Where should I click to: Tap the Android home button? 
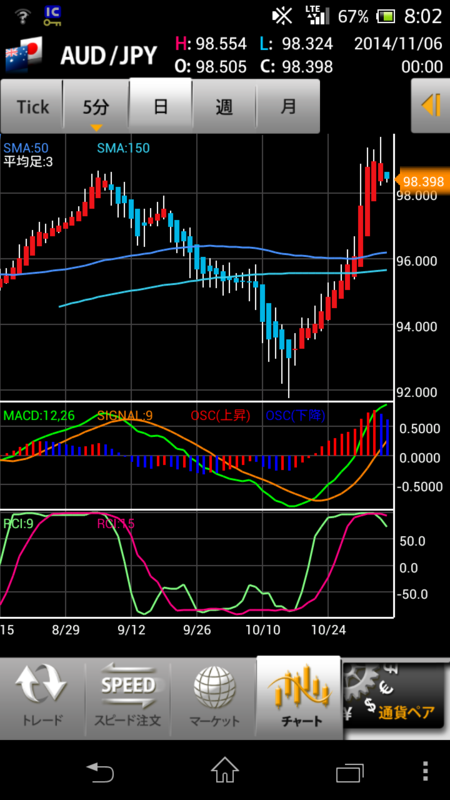[x=225, y=770]
